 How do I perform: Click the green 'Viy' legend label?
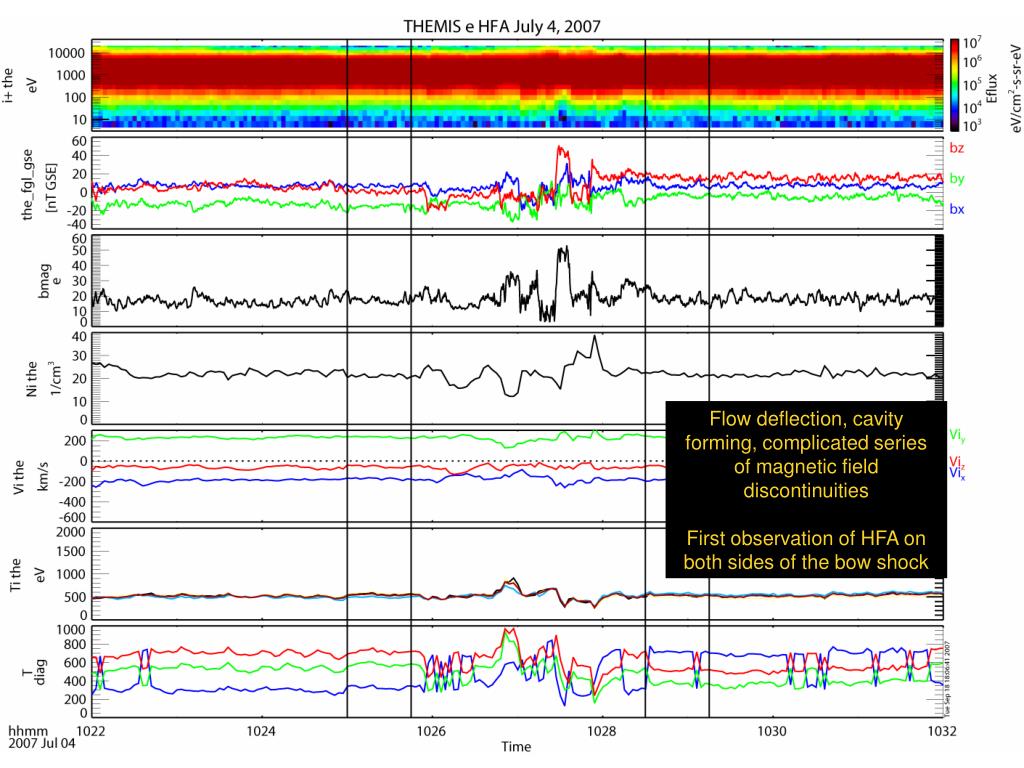(956, 435)
